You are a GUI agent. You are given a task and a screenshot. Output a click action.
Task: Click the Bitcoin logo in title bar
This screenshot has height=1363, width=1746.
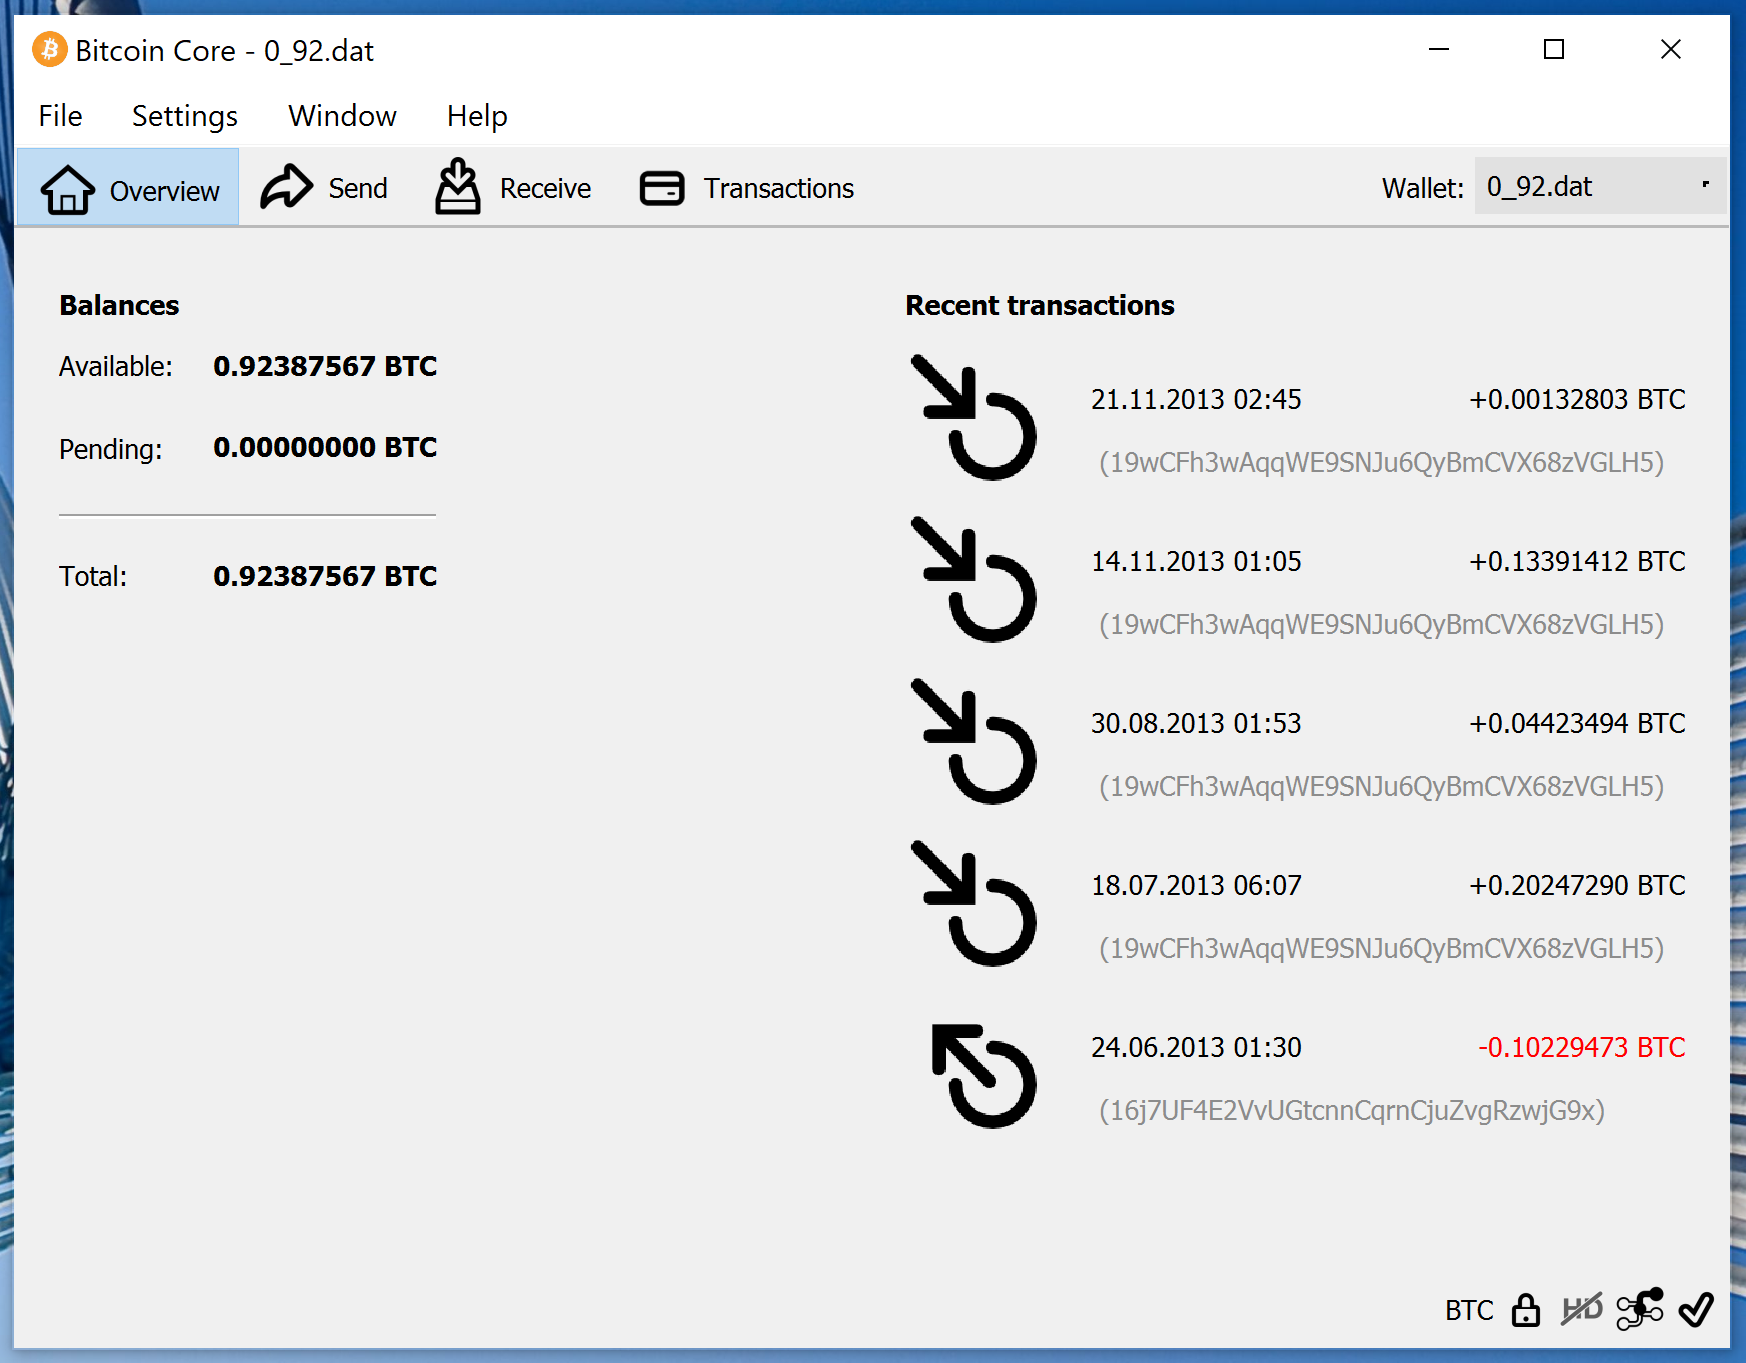[49, 50]
